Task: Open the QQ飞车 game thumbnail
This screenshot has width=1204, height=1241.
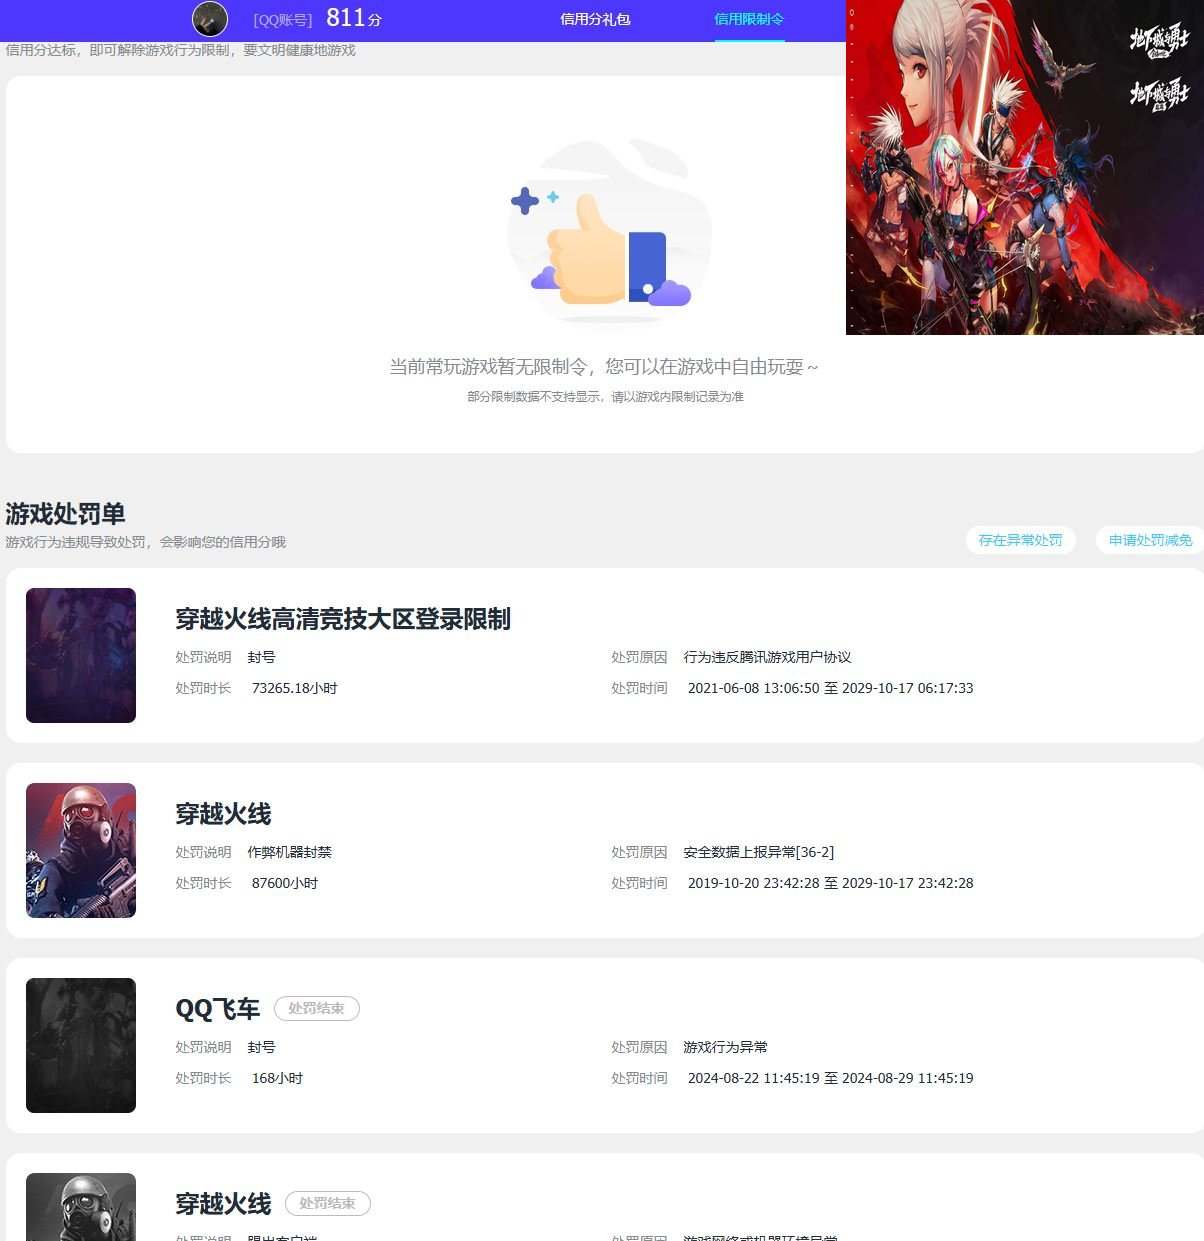Action: [81, 1045]
